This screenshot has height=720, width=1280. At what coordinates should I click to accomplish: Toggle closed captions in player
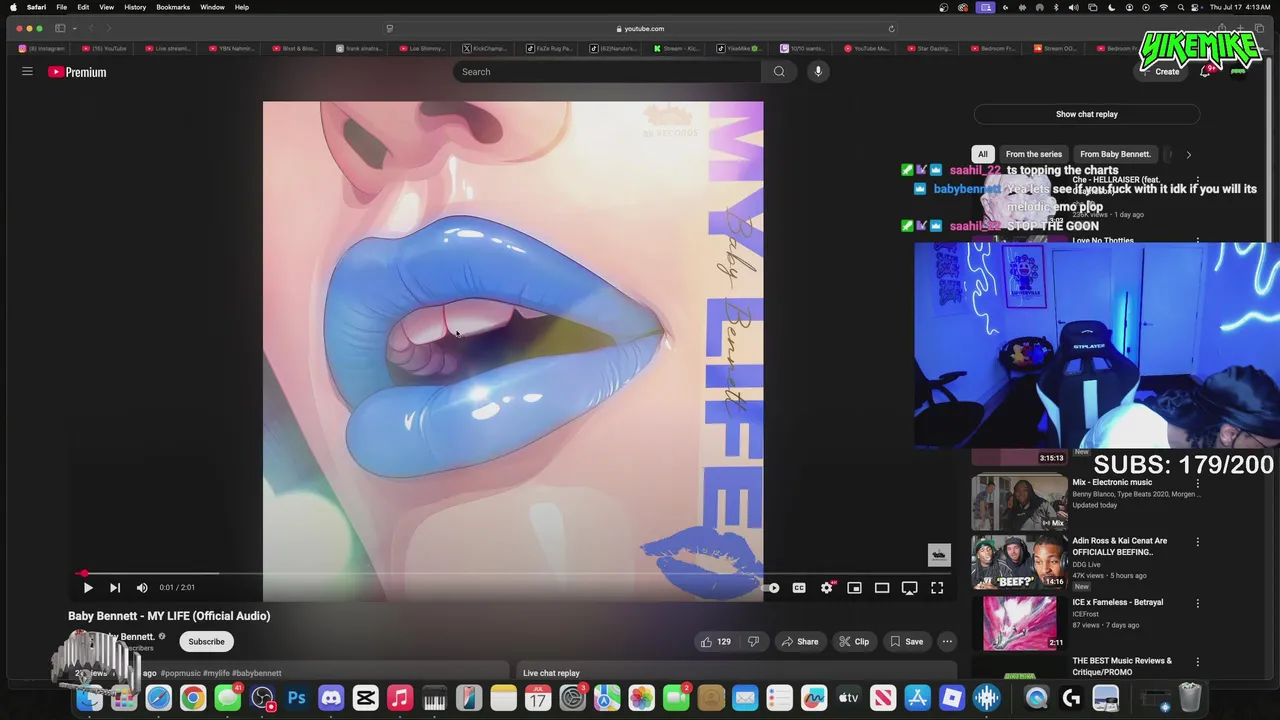click(x=799, y=588)
